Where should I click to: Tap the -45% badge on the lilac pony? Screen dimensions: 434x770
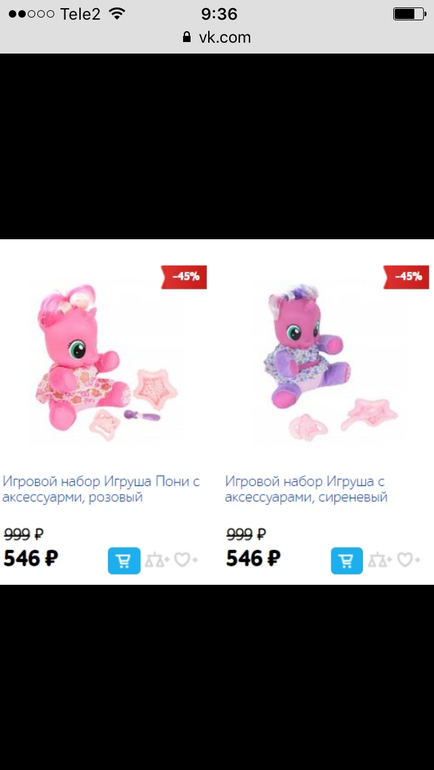tap(407, 277)
